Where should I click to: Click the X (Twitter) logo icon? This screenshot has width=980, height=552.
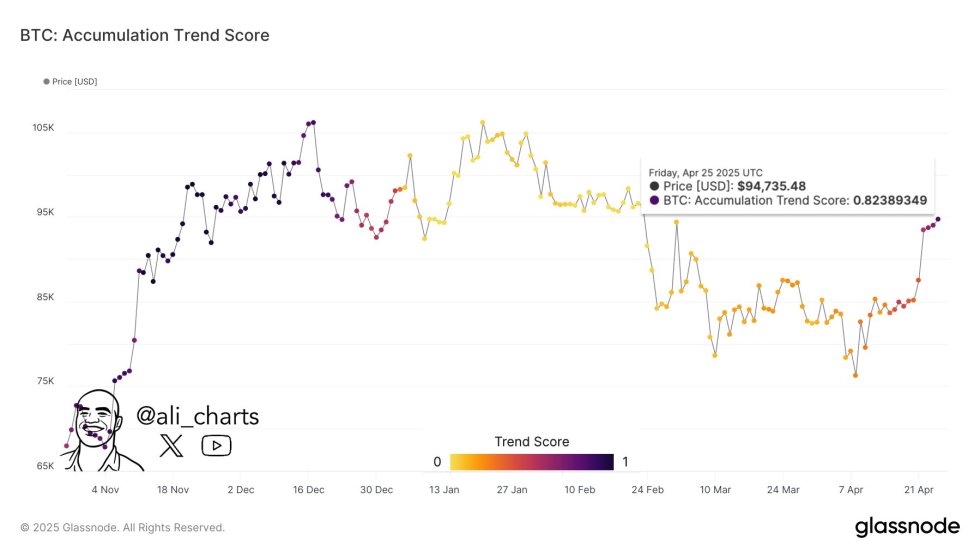tap(172, 445)
